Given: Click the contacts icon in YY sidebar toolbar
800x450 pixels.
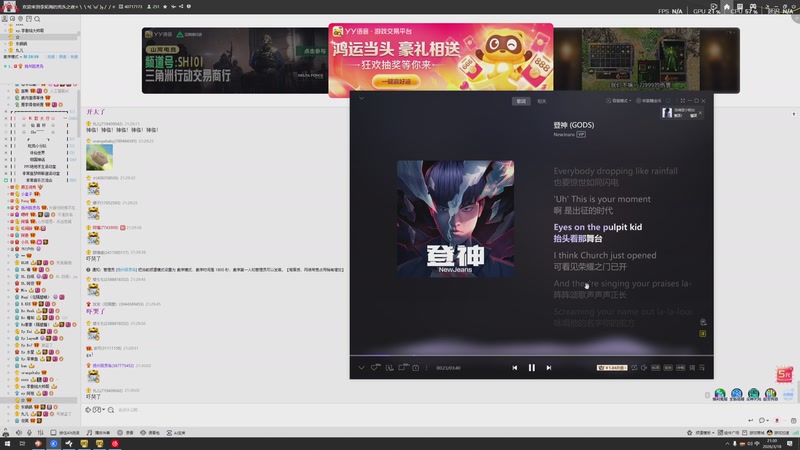Looking at the screenshot, I should (5, 19).
